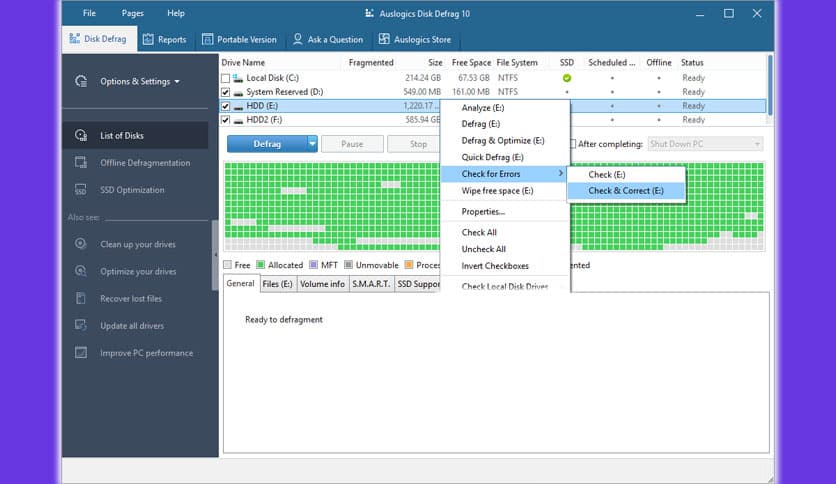Open the File menu

tap(90, 13)
